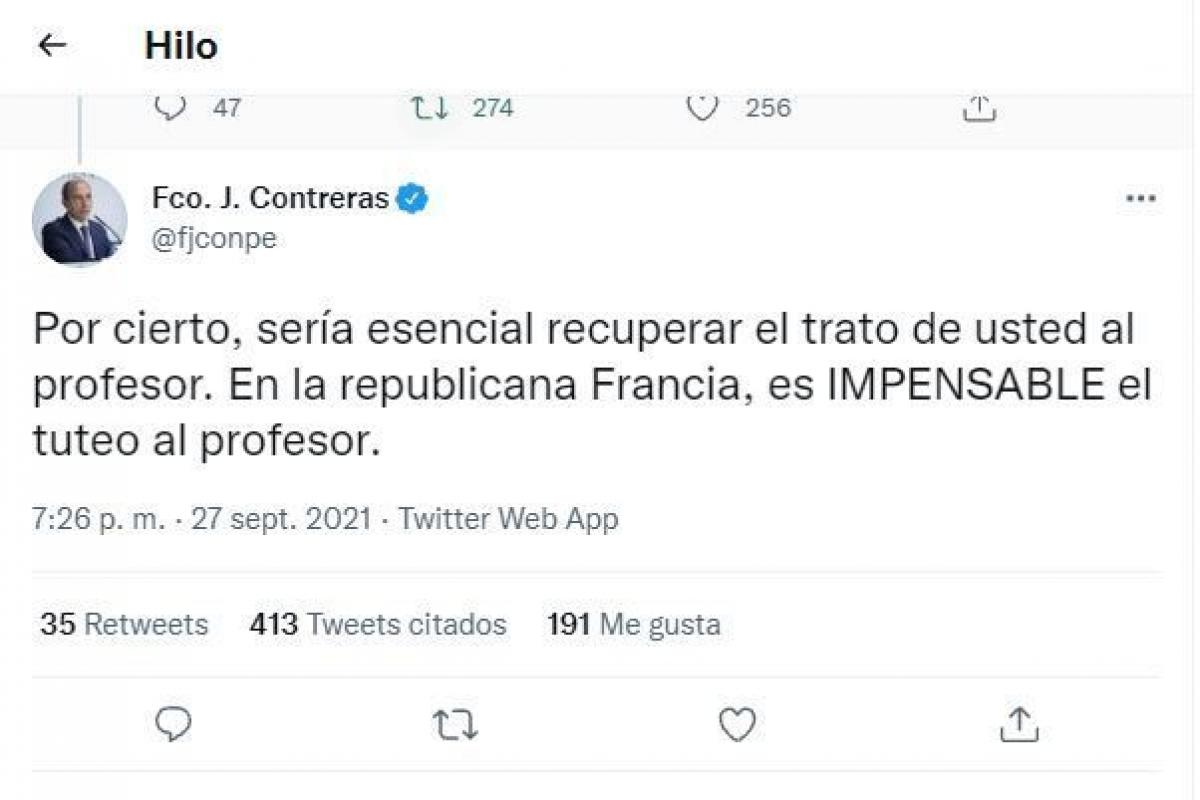The image size is (1200, 800).
Task: View the 413 Tweets citados list
Action: pyautogui.click(x=378, y=625)
